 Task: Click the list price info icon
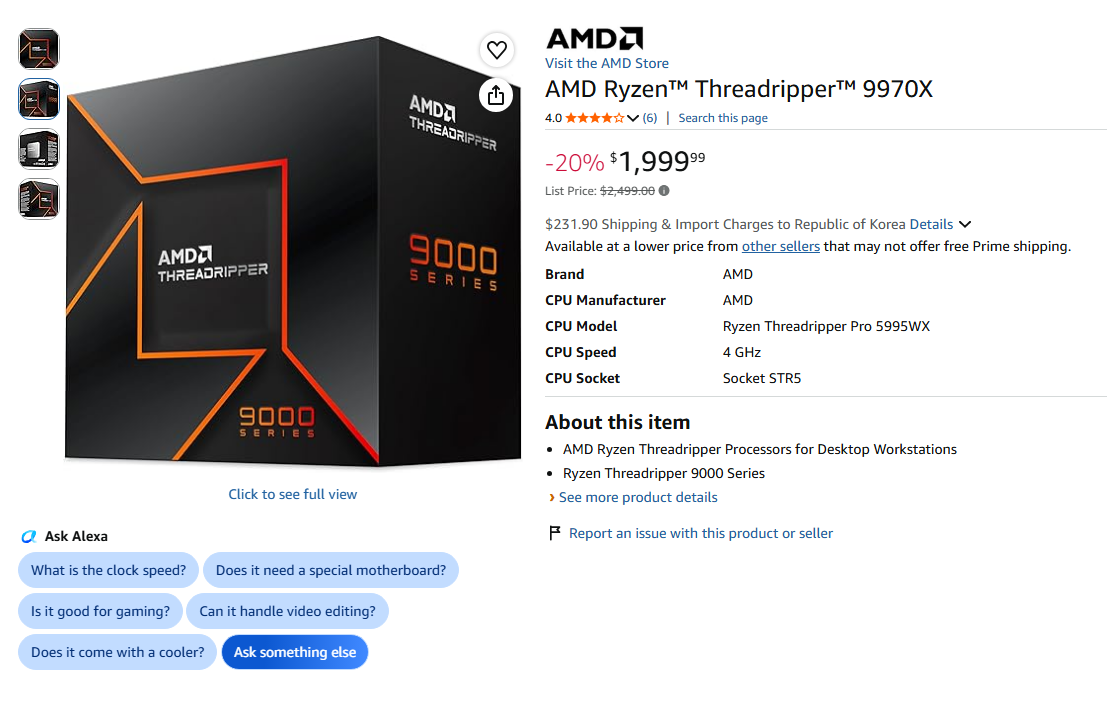pyautogui.click(x=664, y=191)
